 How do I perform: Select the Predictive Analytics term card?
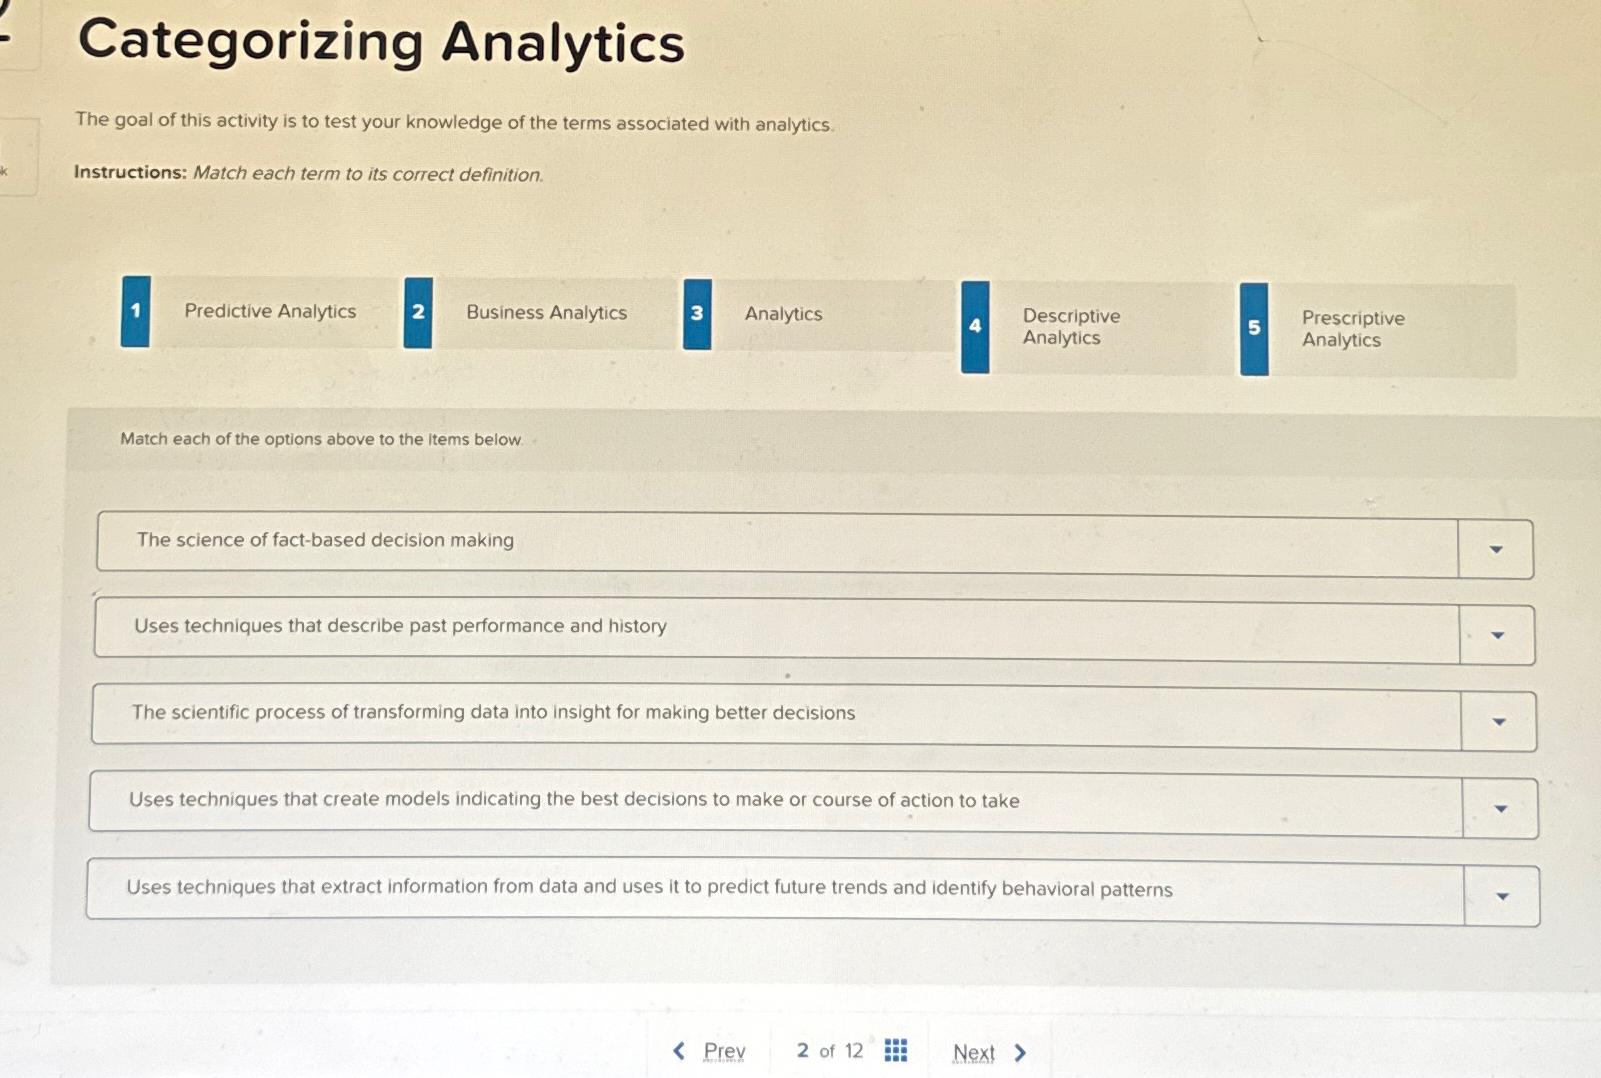(270, 311)
